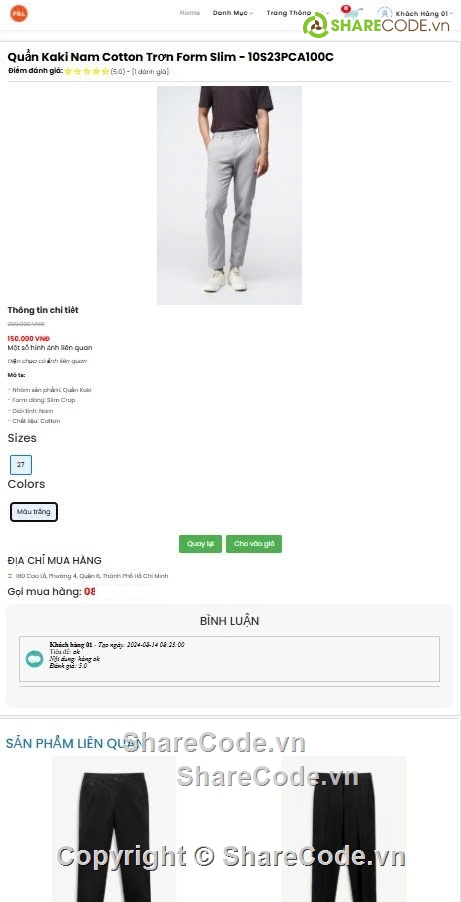
Task: Open the second related black pants product
Action: pyautogui.click(x=344, y=828)
